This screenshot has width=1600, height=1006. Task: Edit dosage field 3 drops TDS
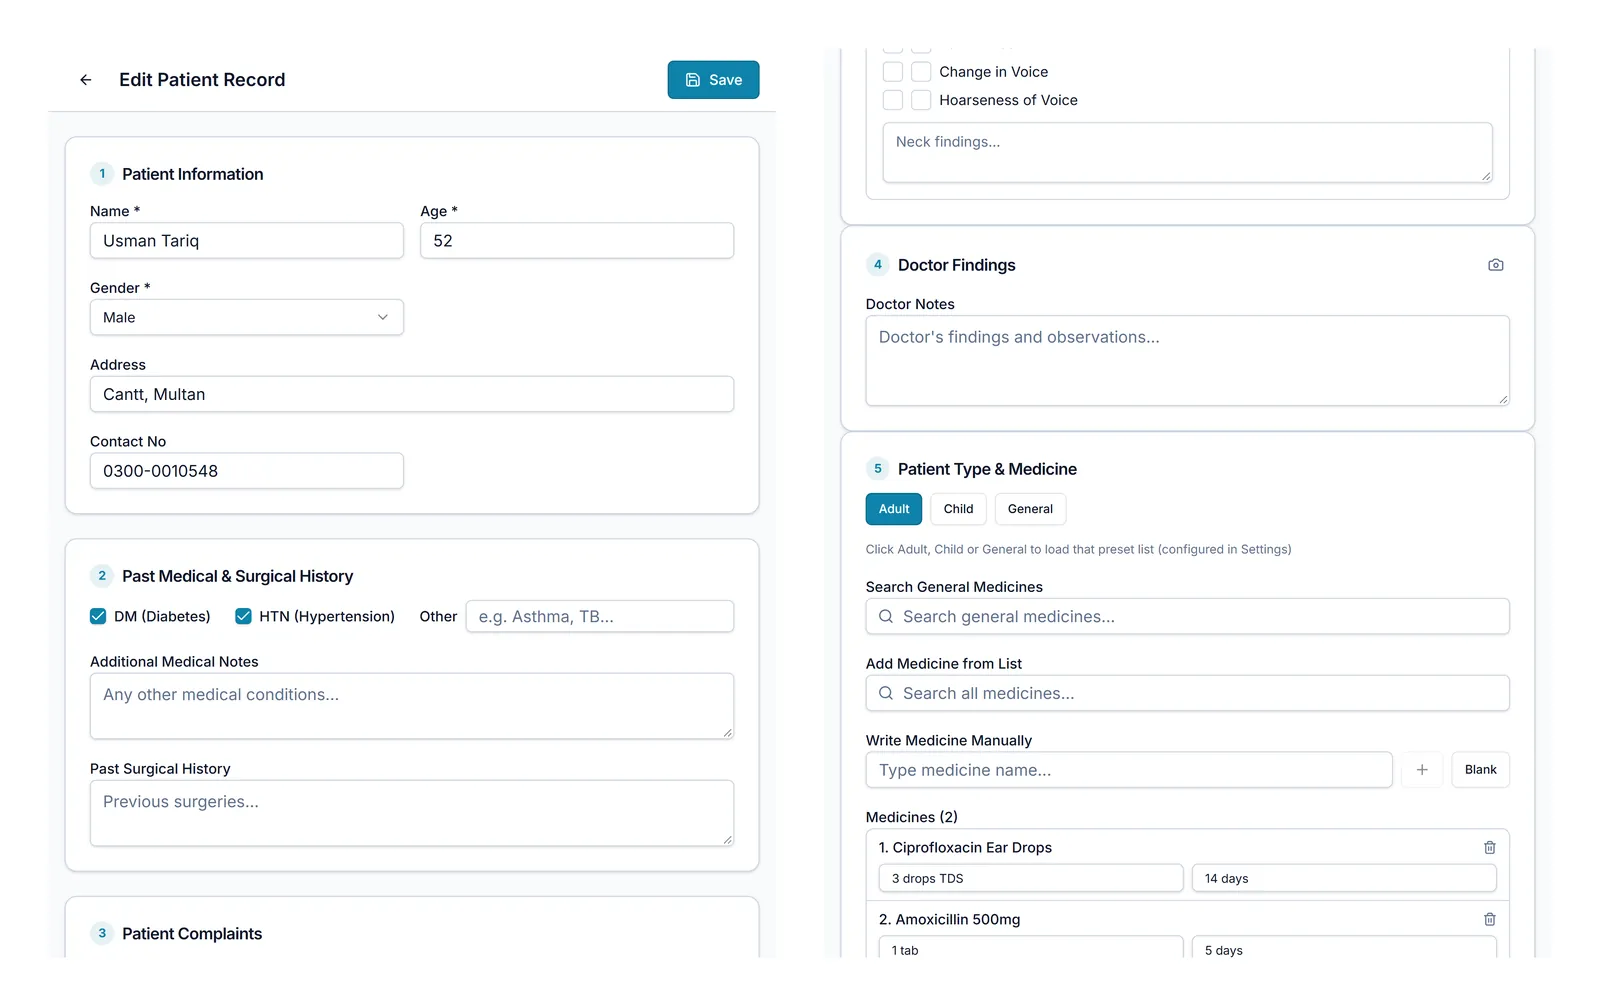(1031, 878)
